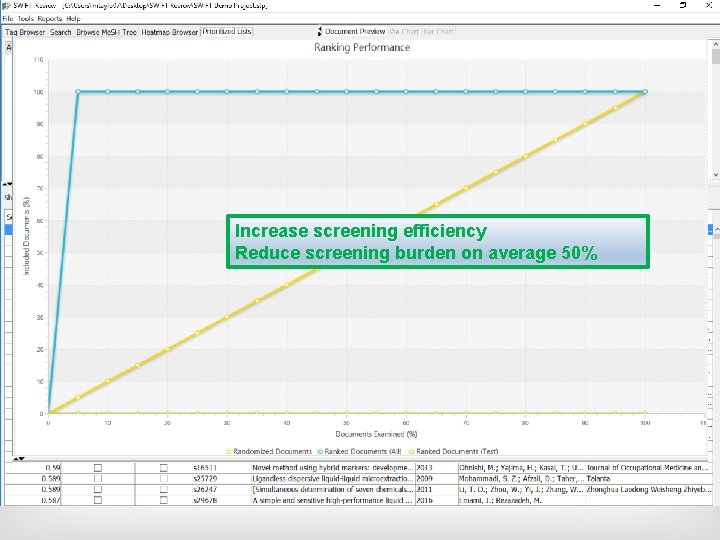720x540 pixels.
Task: Click the Documents Examined (%) axis label
Action: pyautogui.click(x=376, y=434)
